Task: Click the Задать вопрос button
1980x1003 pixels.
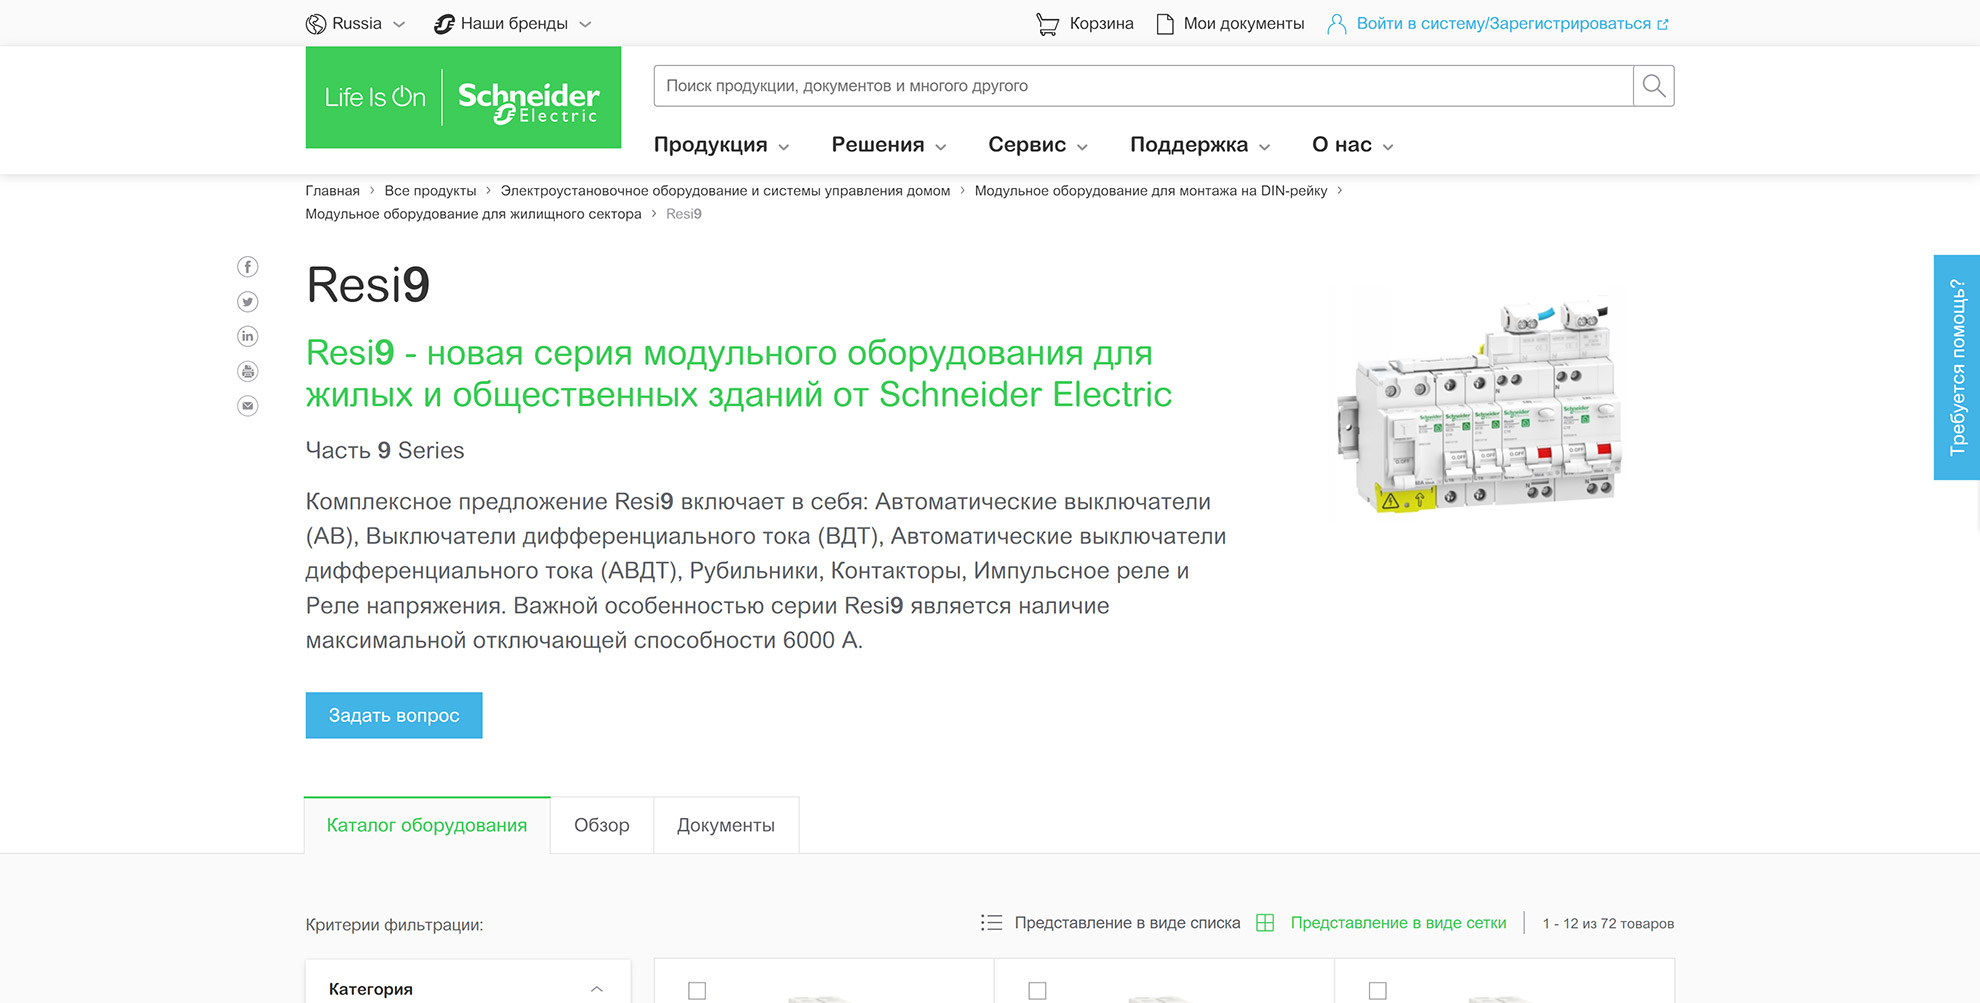Action: tap(394, 715)
